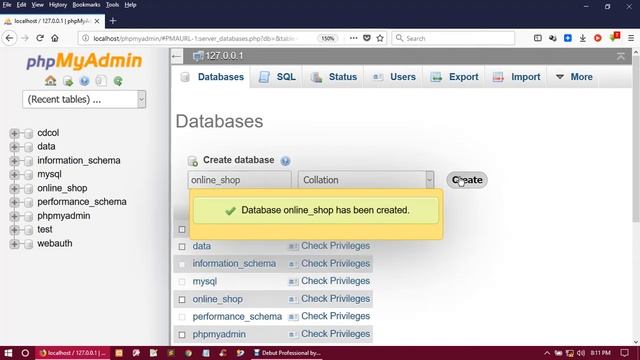The height and width of the screenshot is (360, 640).
Task: Open test database in sidebar
Action: pyautogui.click(x=45, y=229)
